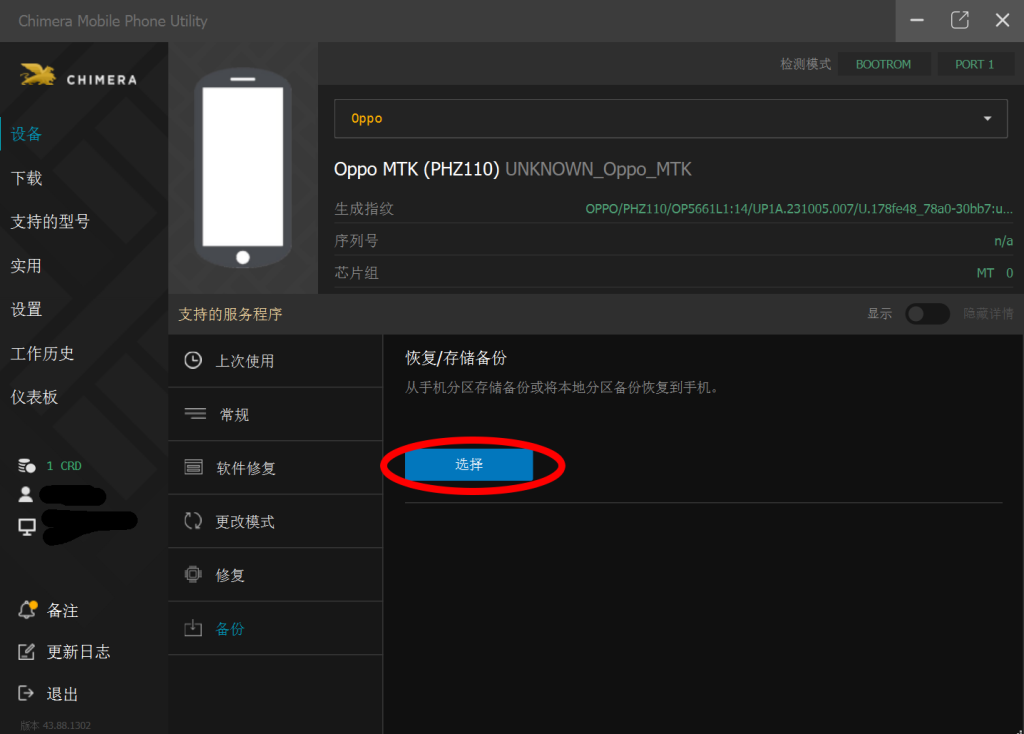Click the pop-out window icon
The image size is (1024, 734).
click(959, 20)
